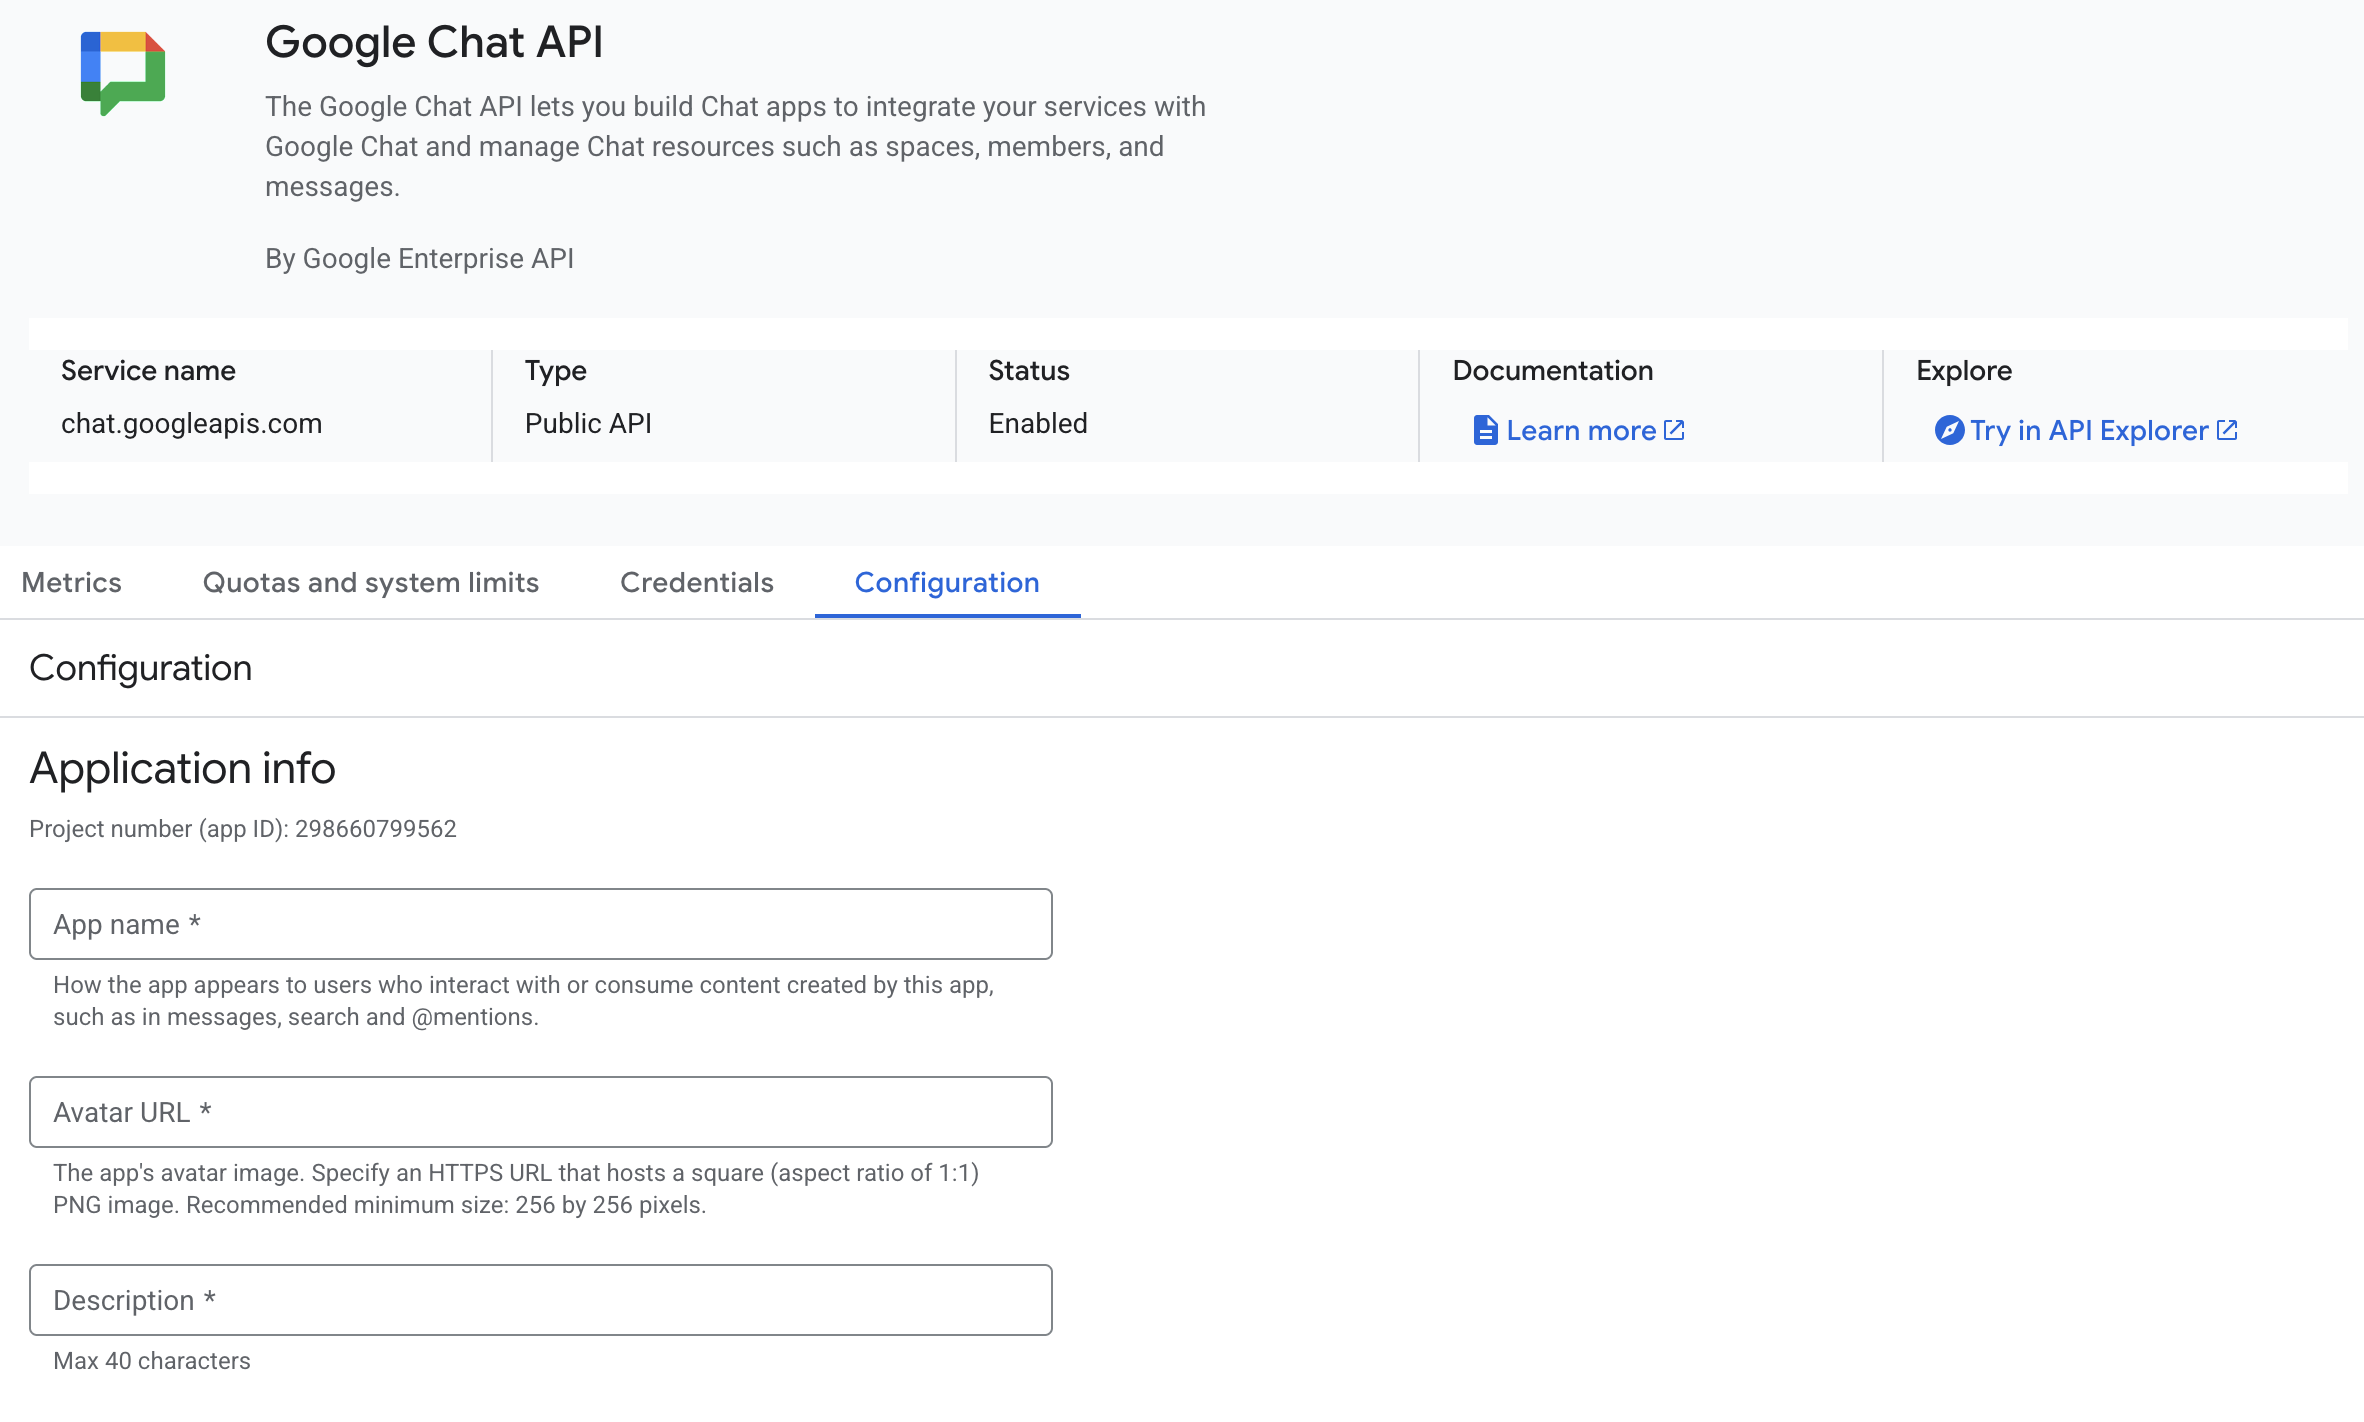The width and height of the screenshot is (2364, 1422).
Task: Focus the App name input field
Action: click(541, 924)
